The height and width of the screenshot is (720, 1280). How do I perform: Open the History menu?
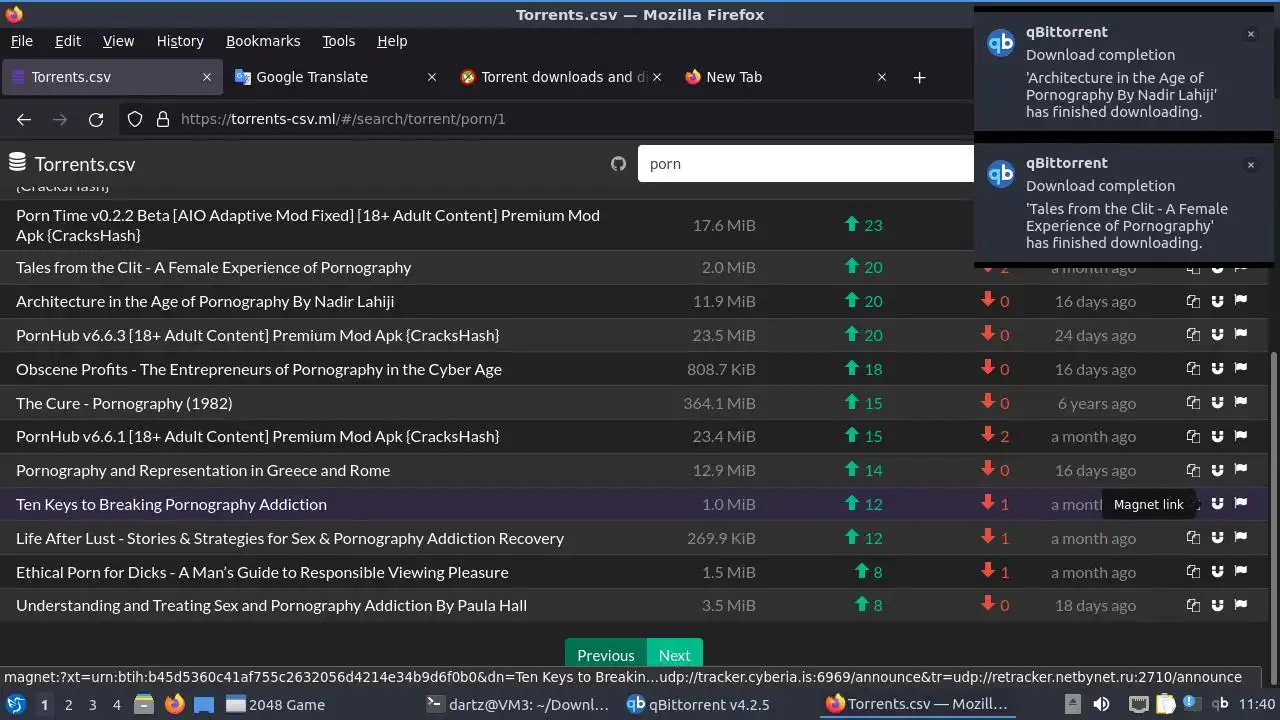coord(180,41)
